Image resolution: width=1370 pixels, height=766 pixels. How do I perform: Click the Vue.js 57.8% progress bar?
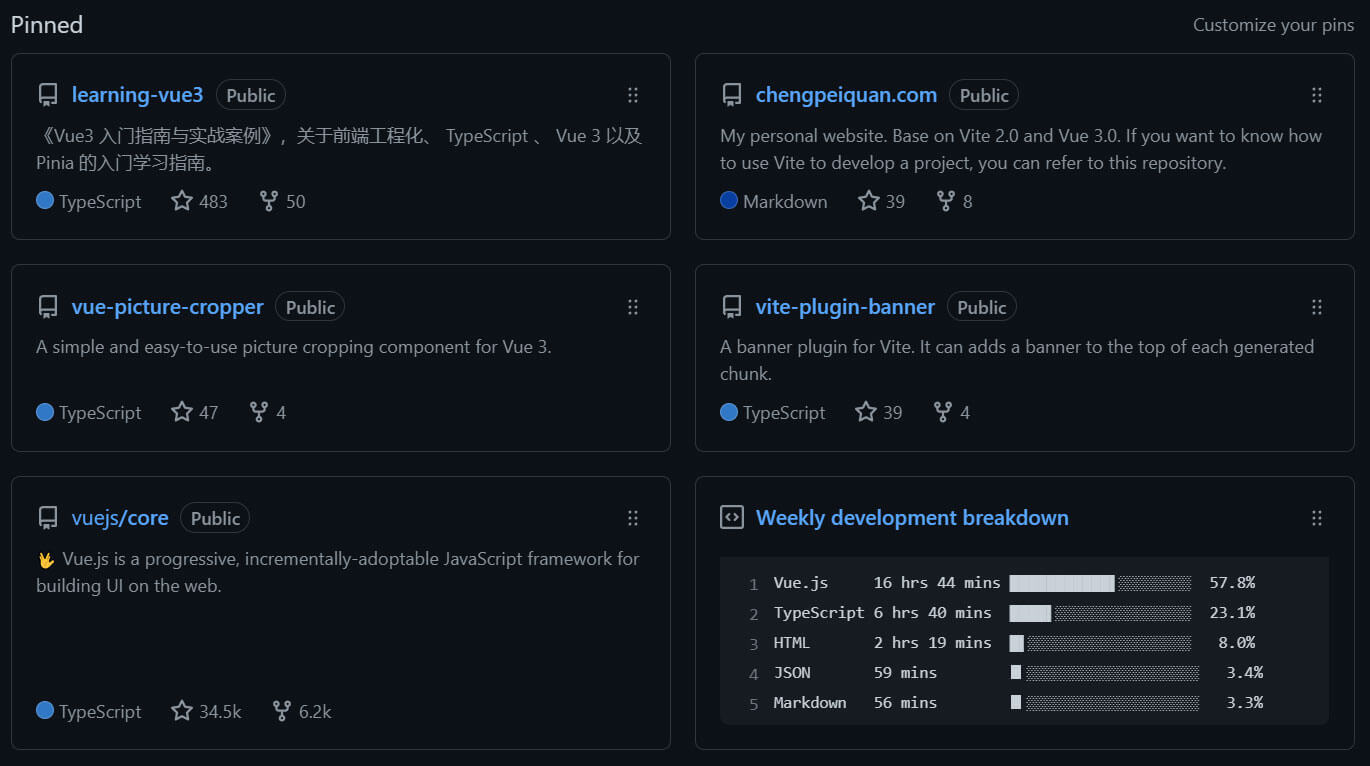(x=1100, y=583)
